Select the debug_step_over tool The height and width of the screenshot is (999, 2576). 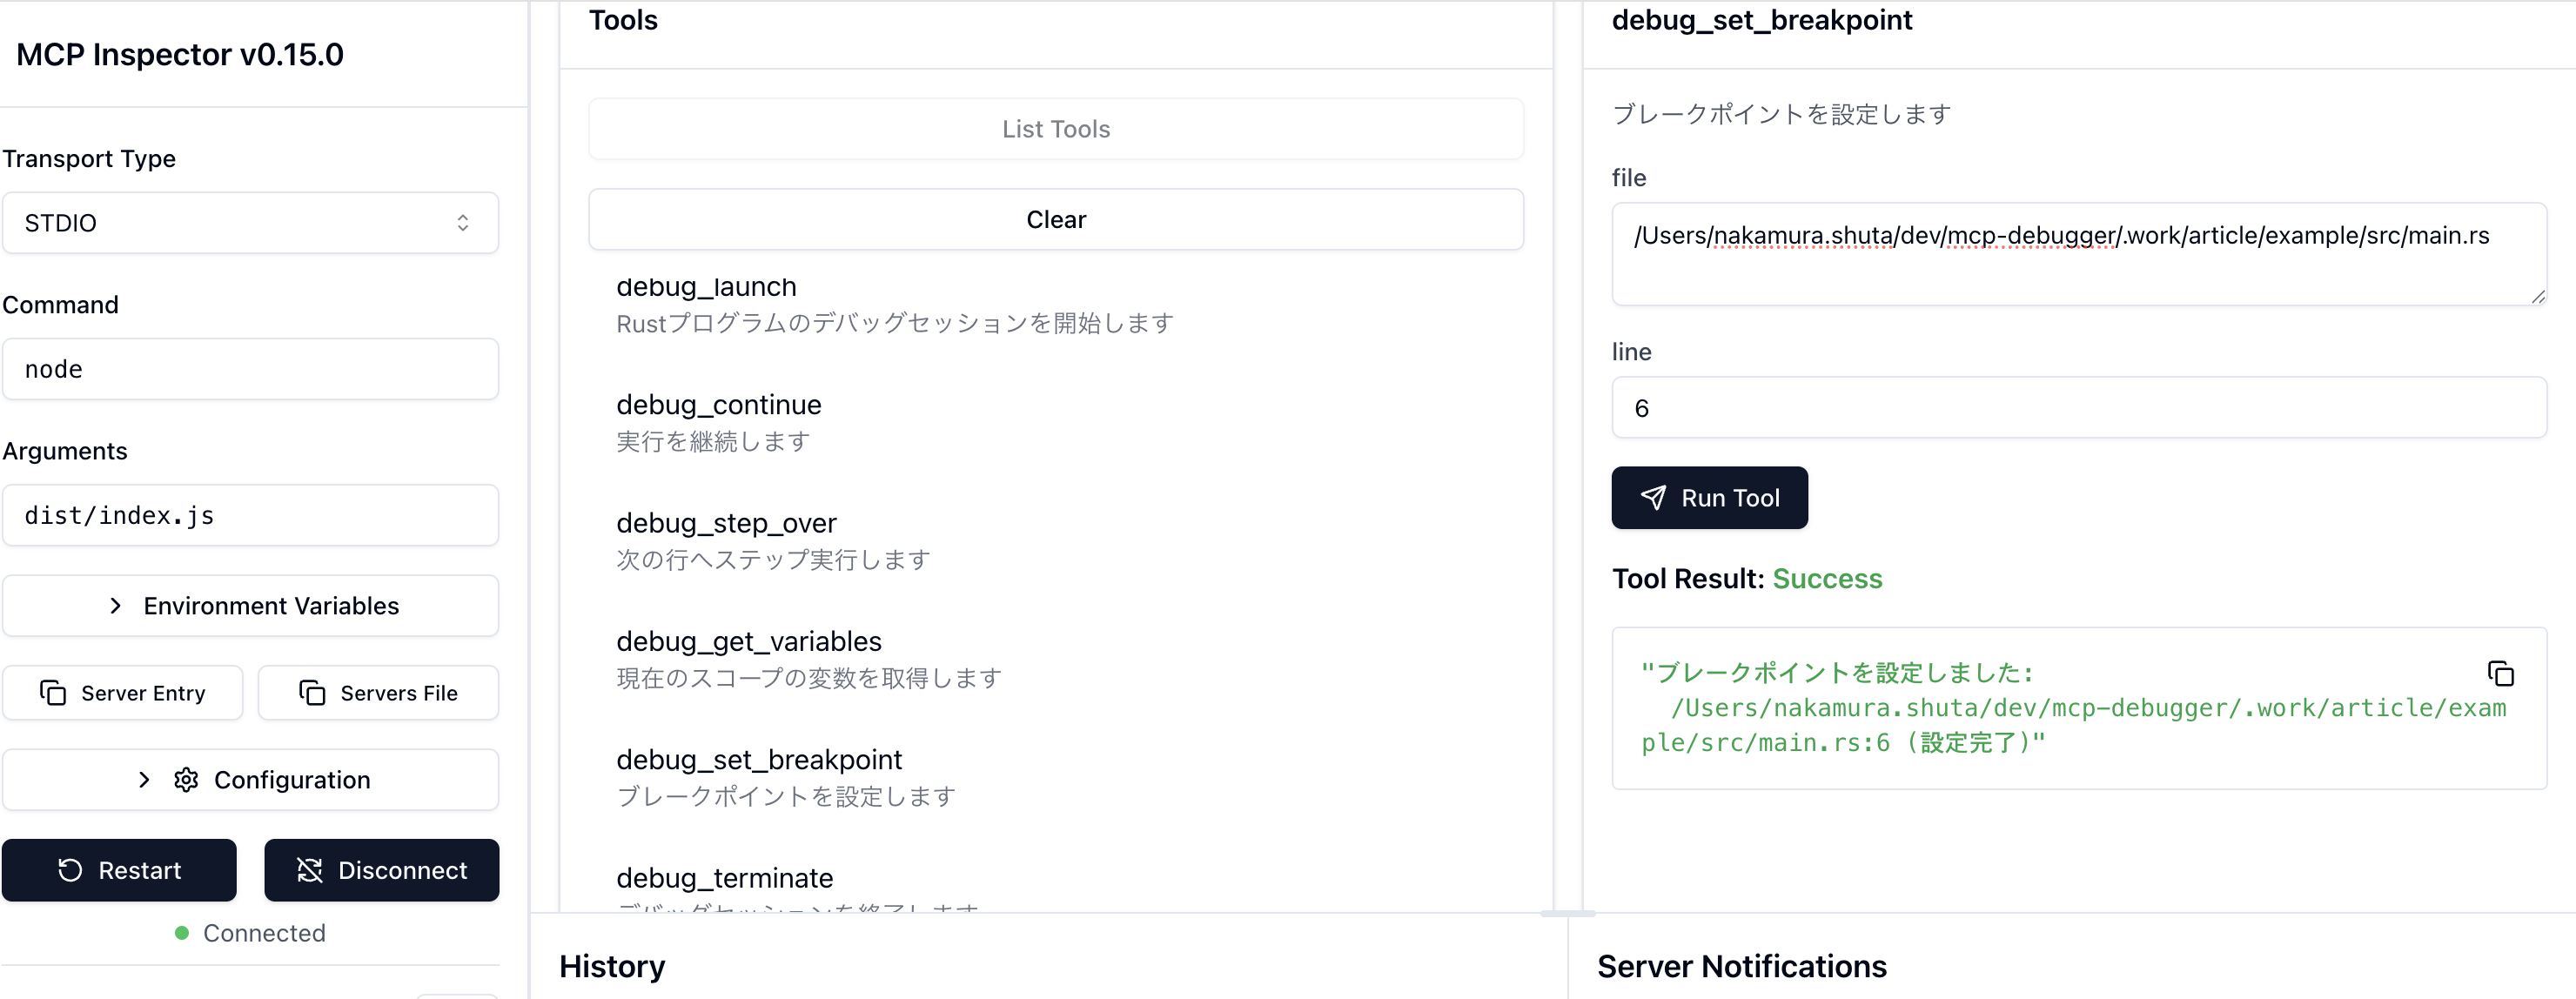coord(726,523)
